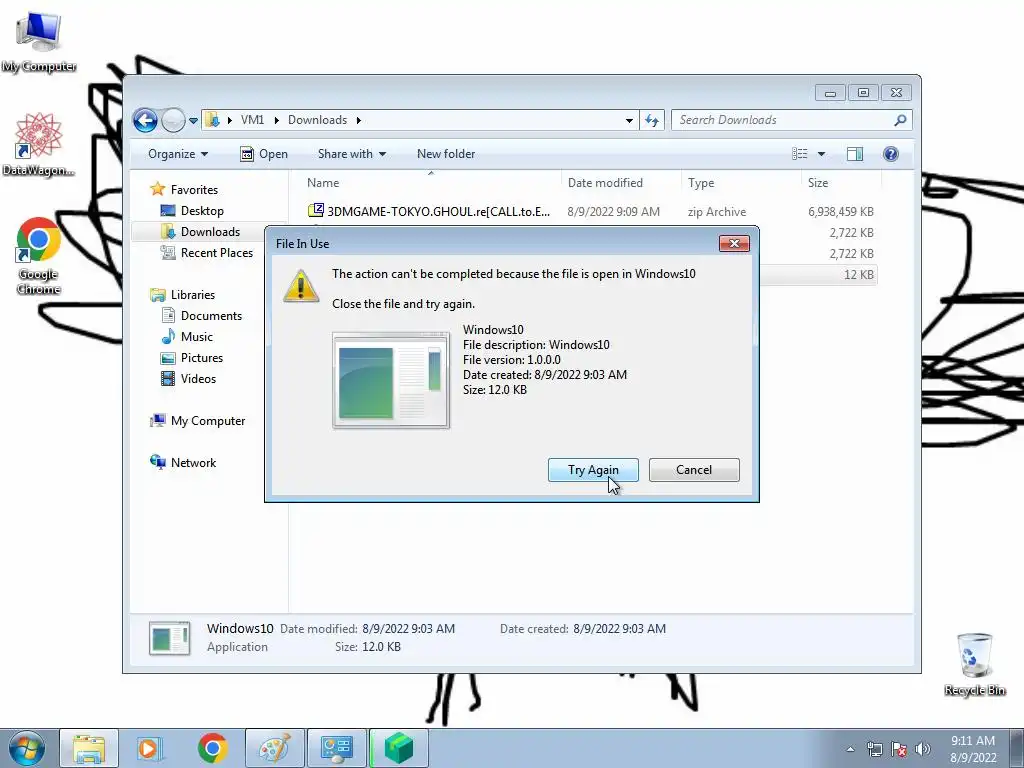Open DataWagon desktop shortcut
Viewport: 1024px width, 768px height.
39,145
